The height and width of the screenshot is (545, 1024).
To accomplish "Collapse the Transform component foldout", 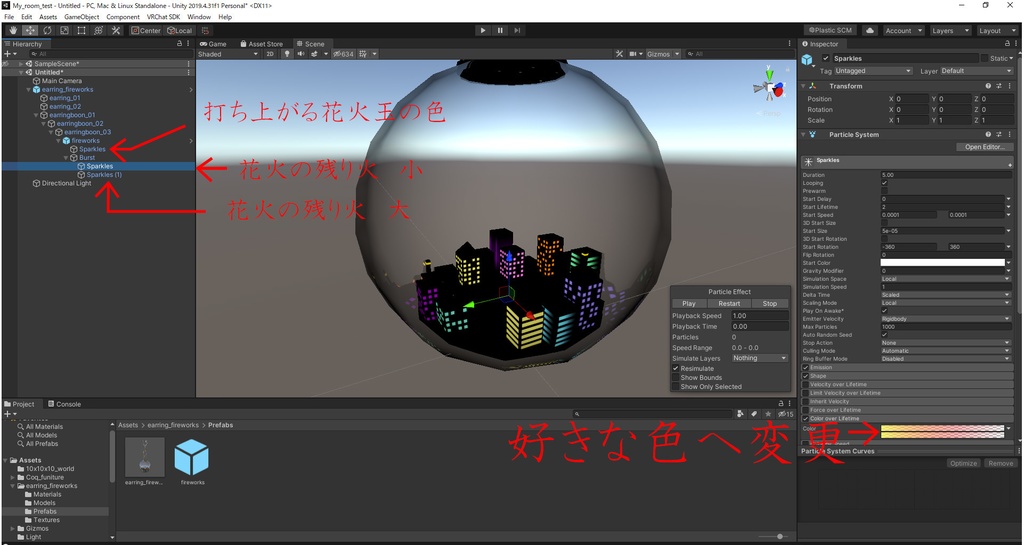I will coord(803,86).
